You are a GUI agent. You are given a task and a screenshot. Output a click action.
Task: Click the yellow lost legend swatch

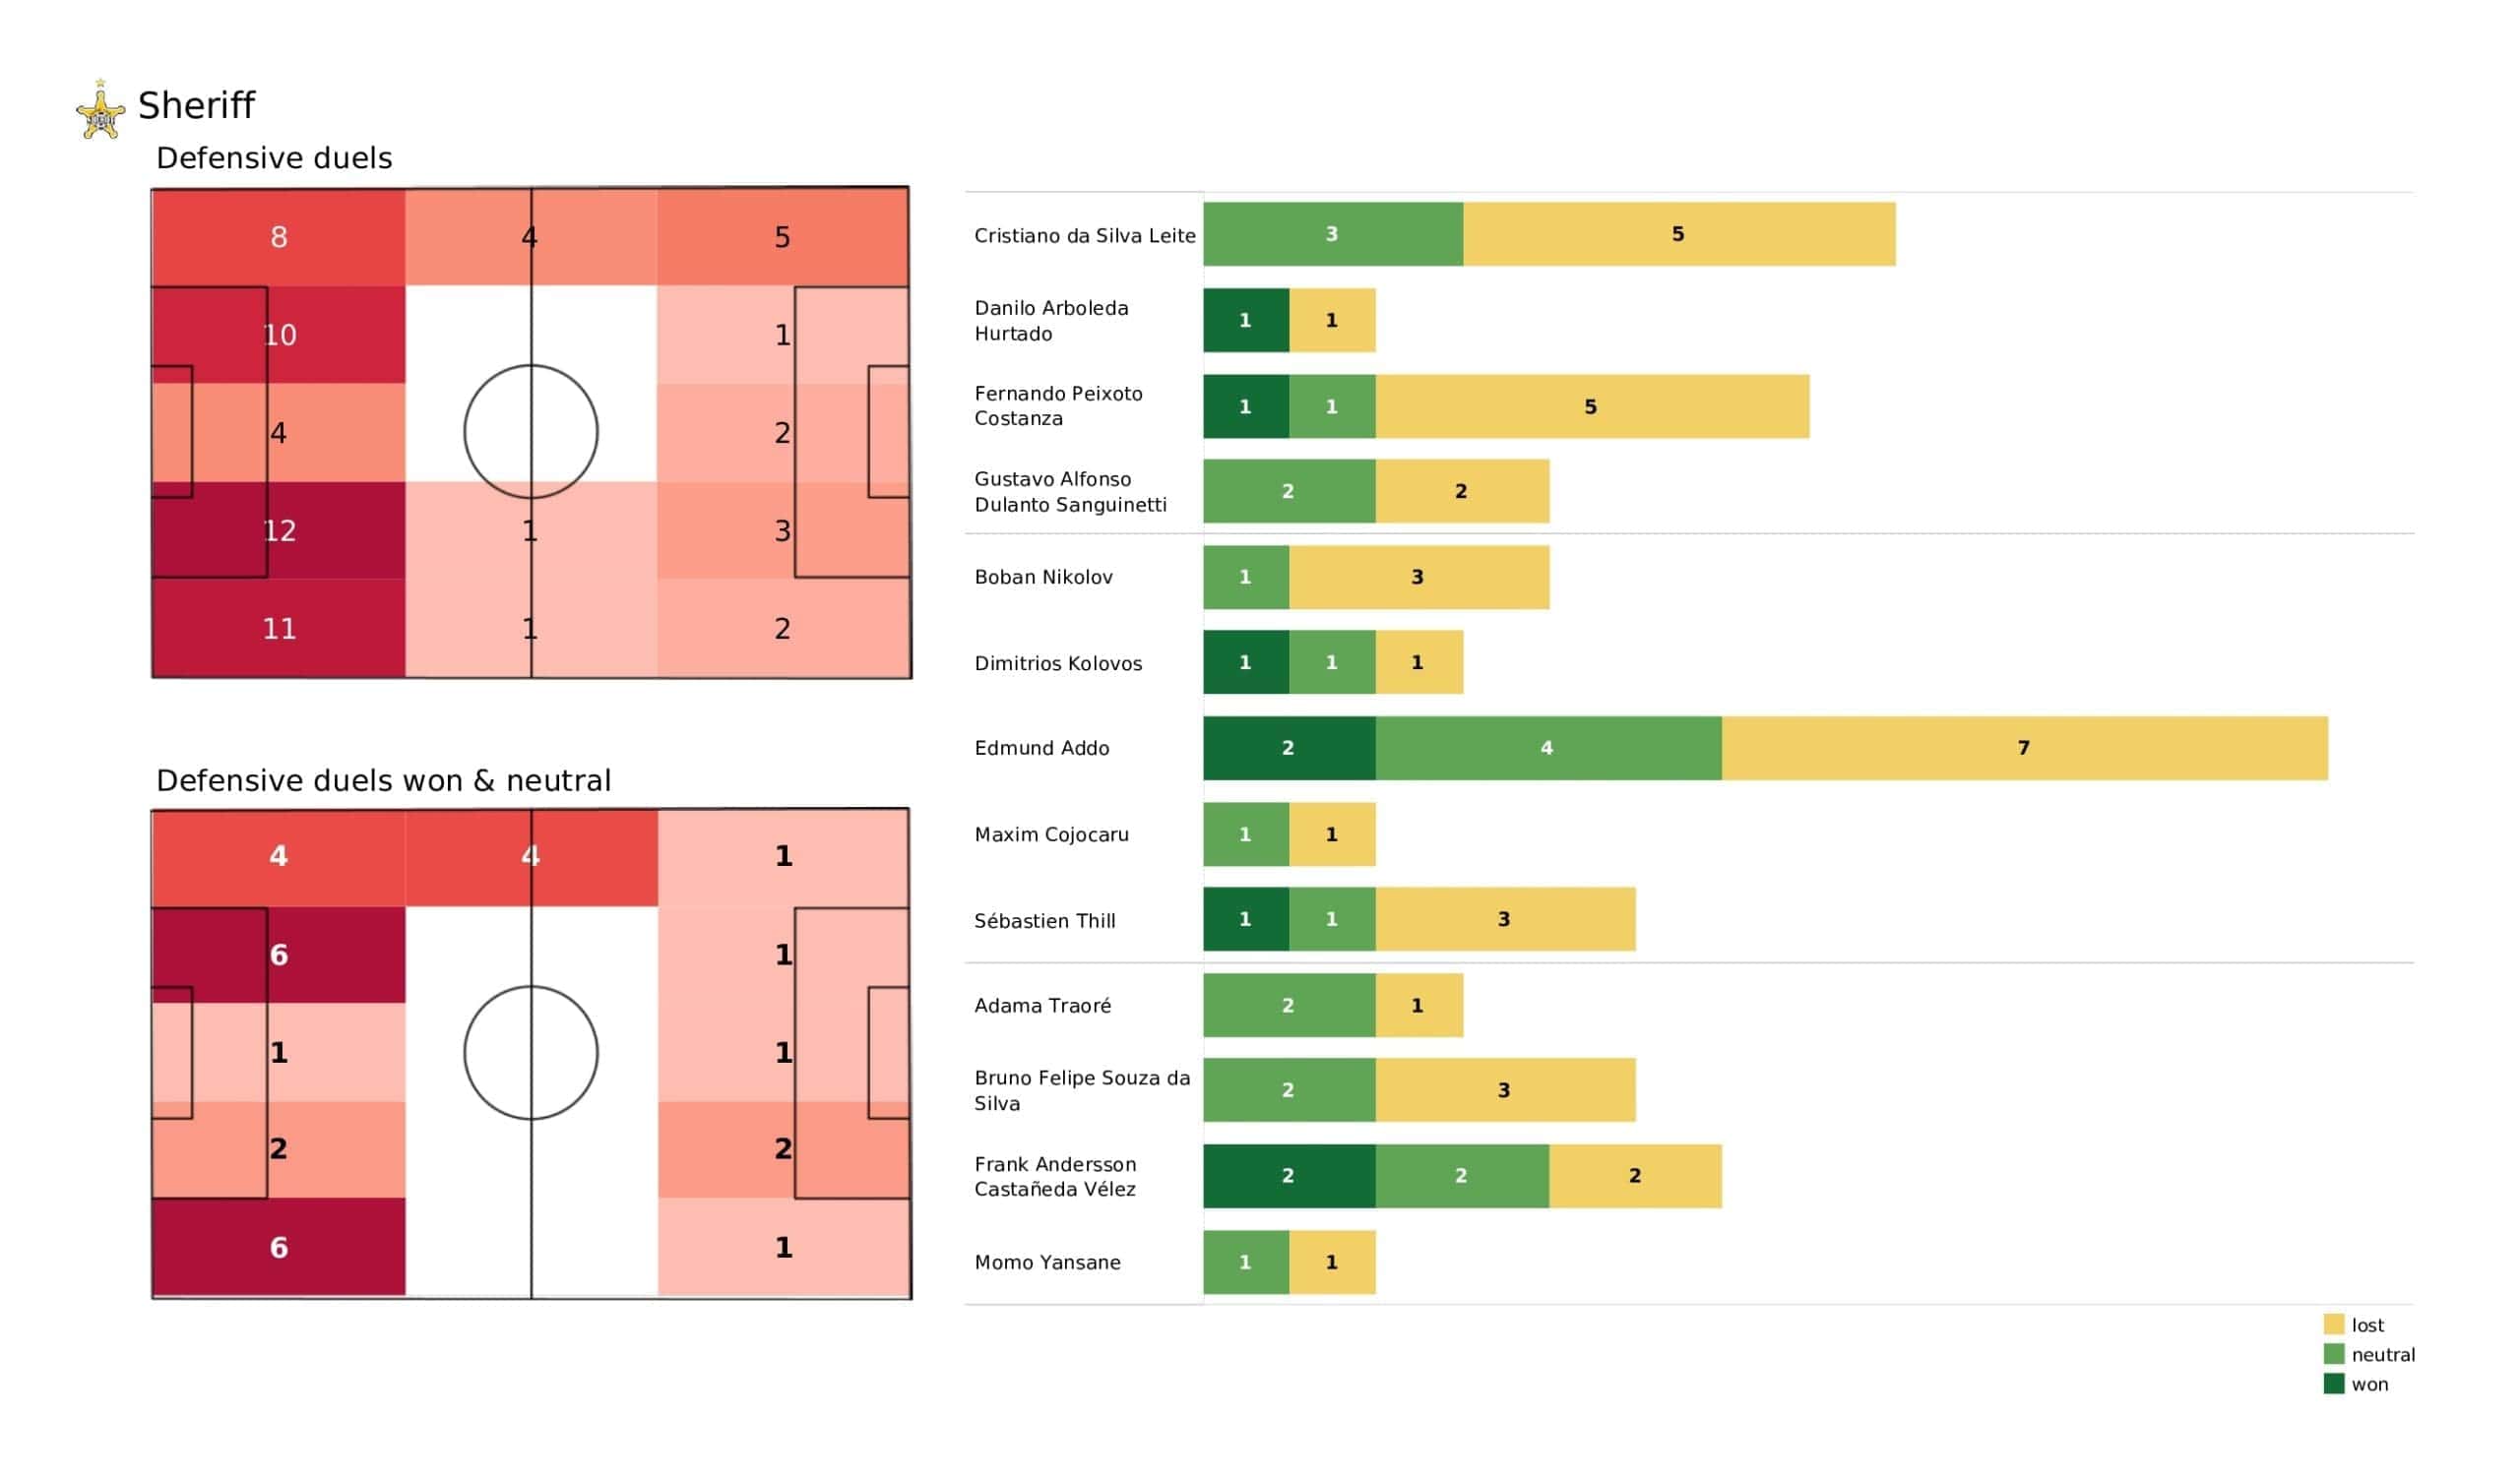click(x=2334, y=1325)
